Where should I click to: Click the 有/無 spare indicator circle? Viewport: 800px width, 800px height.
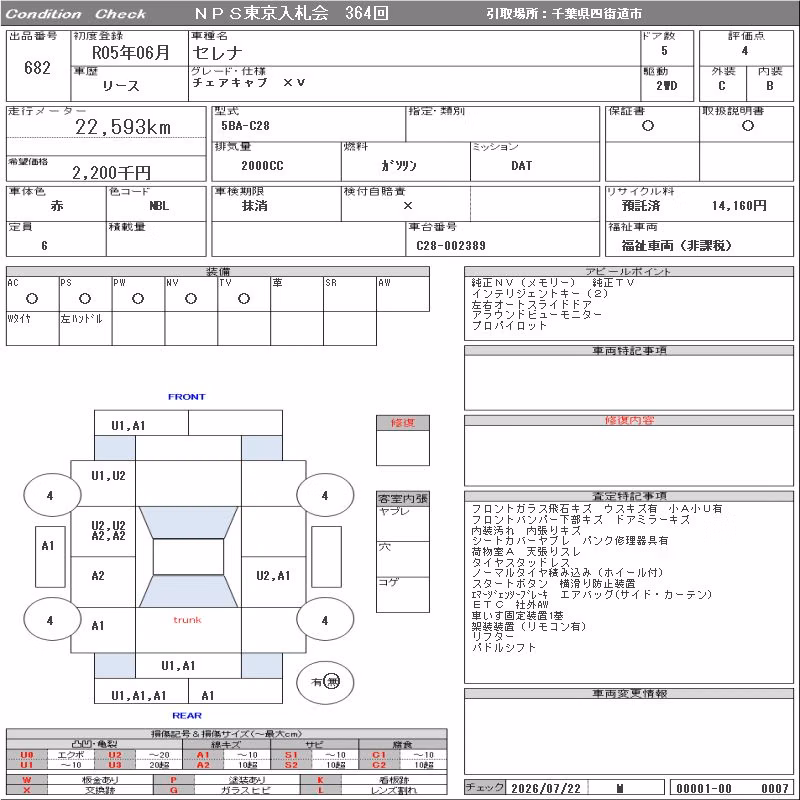[325, 682]
